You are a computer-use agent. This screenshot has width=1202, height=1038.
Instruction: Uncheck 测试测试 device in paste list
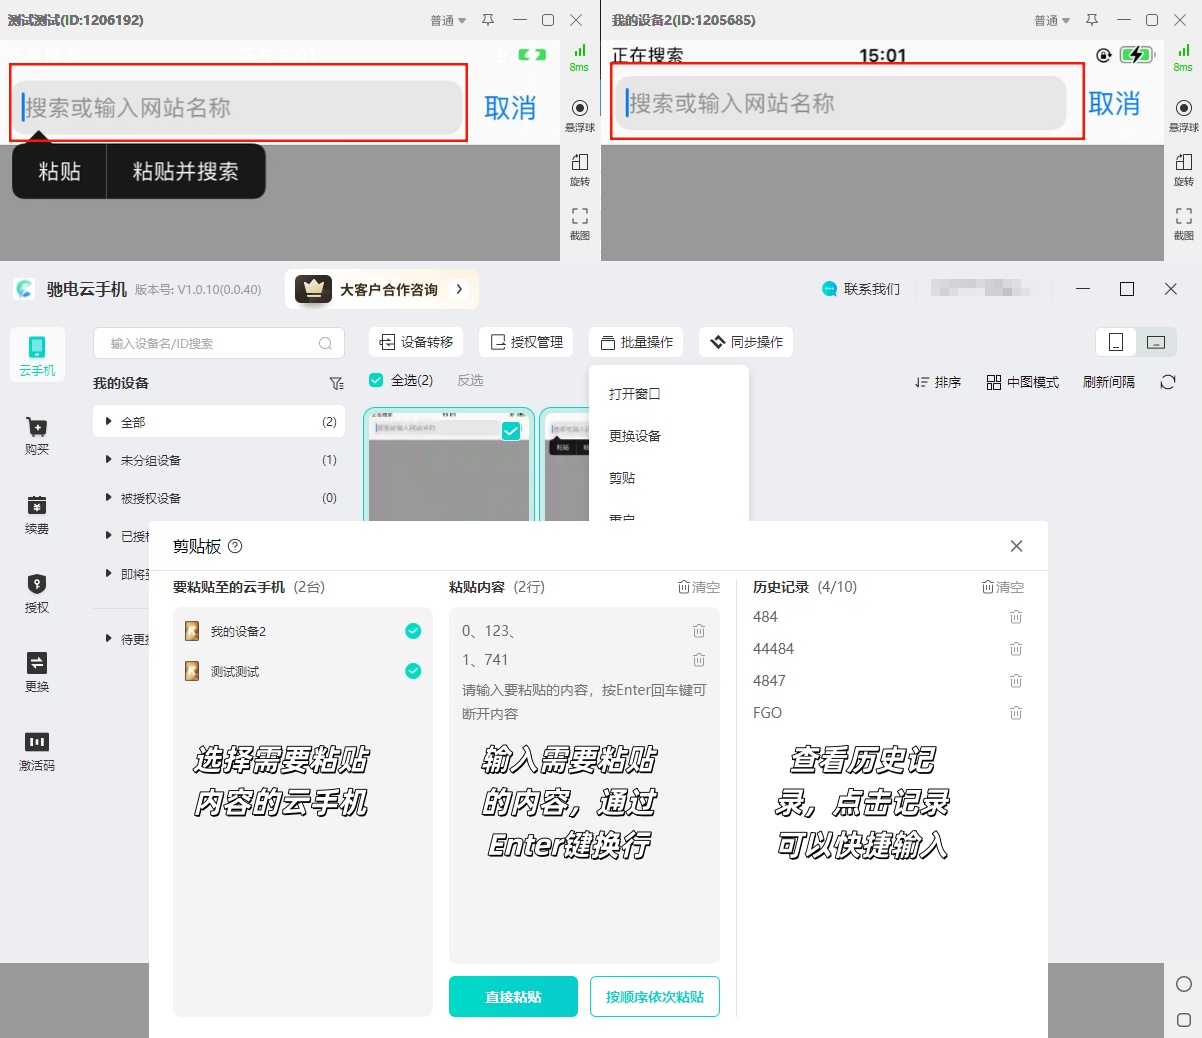413,671
